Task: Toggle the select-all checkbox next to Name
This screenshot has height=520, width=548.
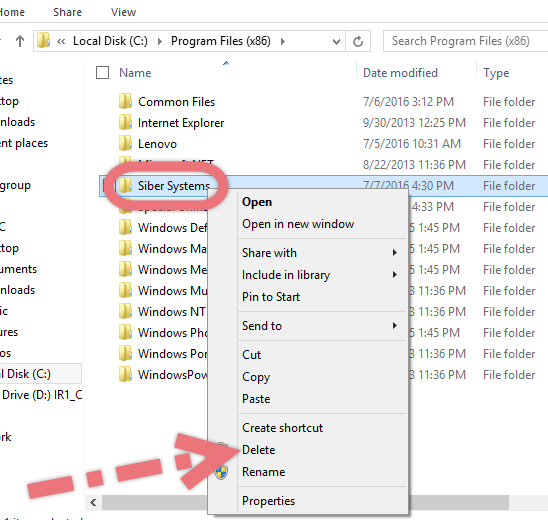Action: 102,73
